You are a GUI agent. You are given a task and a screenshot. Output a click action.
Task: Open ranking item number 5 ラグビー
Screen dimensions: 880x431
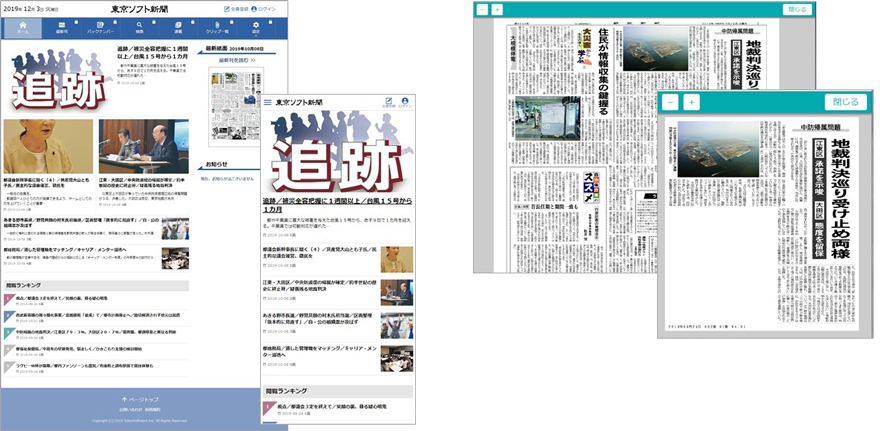click(x=96, y=367)
